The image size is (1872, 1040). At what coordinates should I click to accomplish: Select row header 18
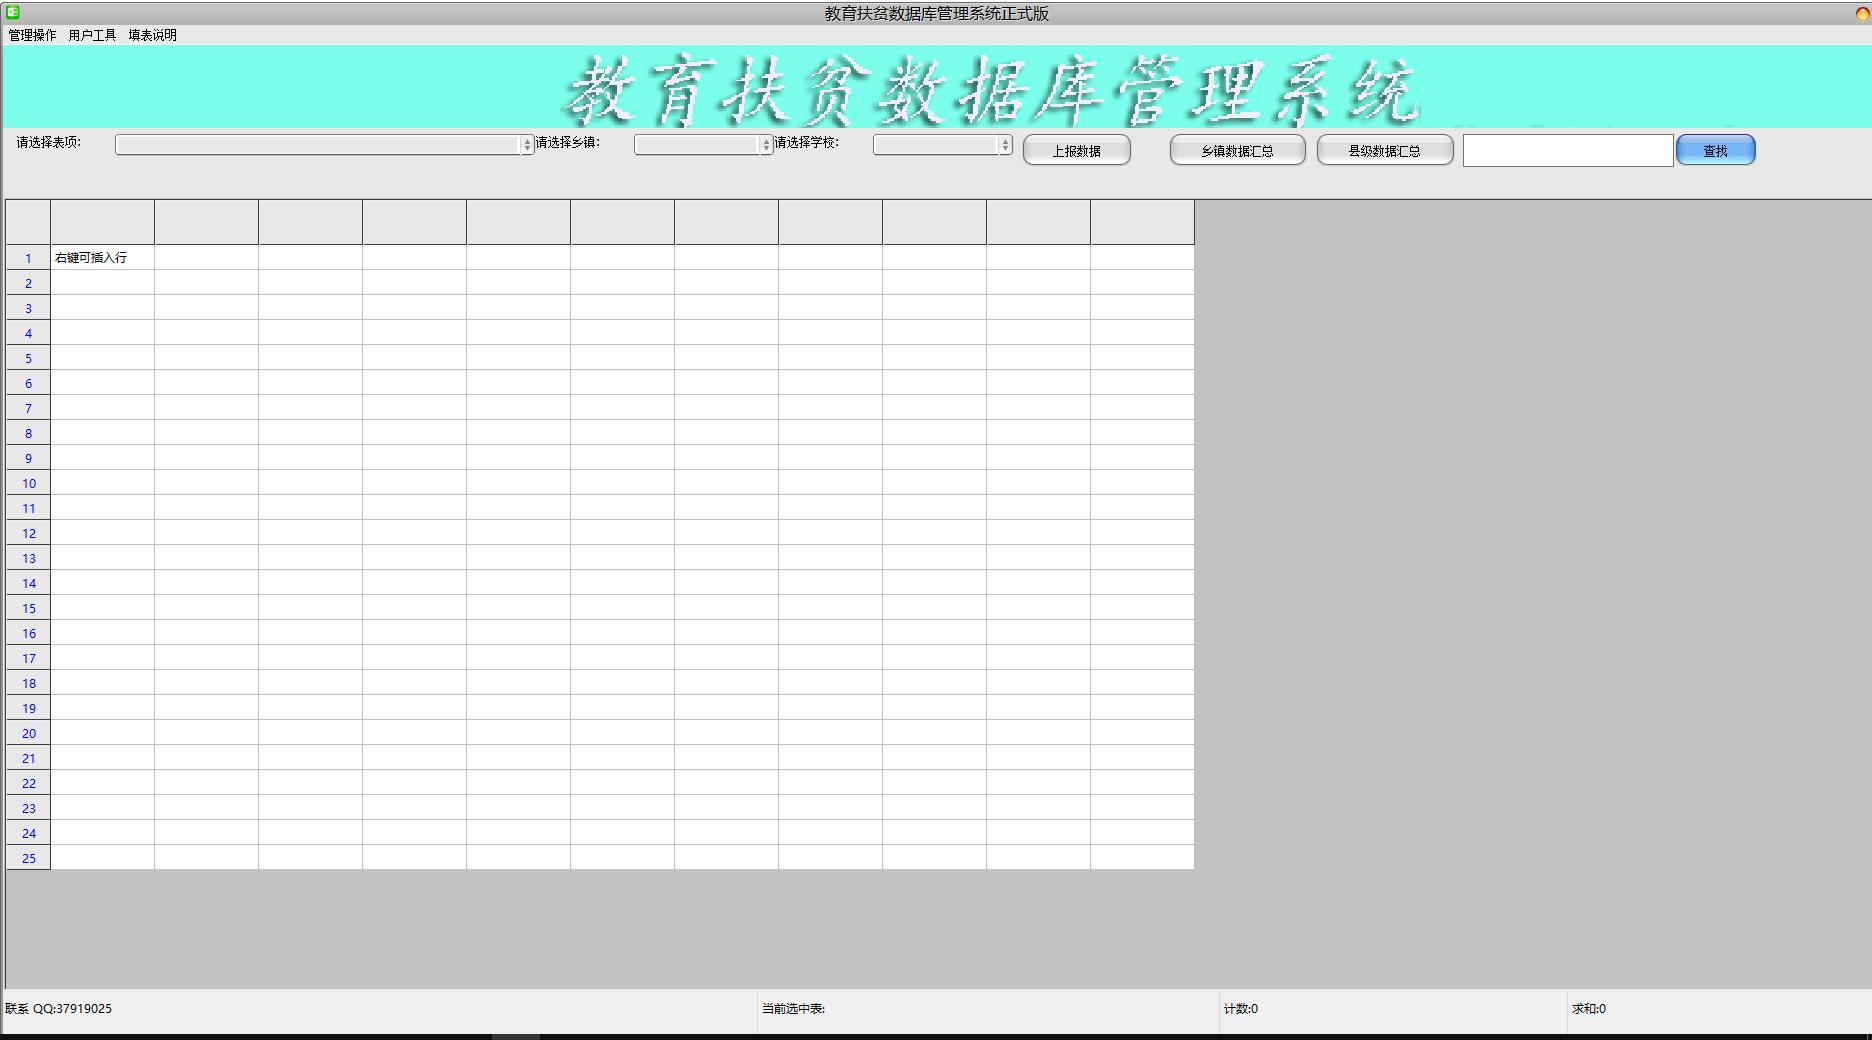(28, 683)
